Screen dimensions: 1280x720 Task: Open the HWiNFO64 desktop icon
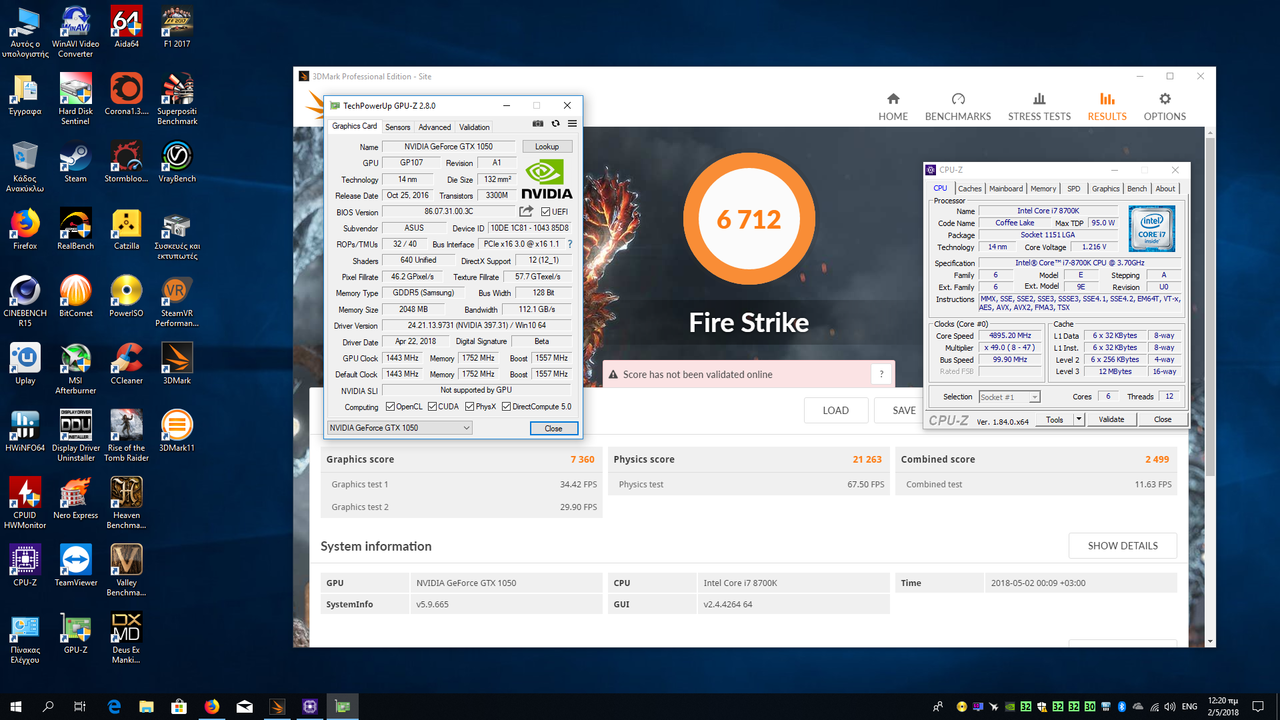[x=25, y=431]
